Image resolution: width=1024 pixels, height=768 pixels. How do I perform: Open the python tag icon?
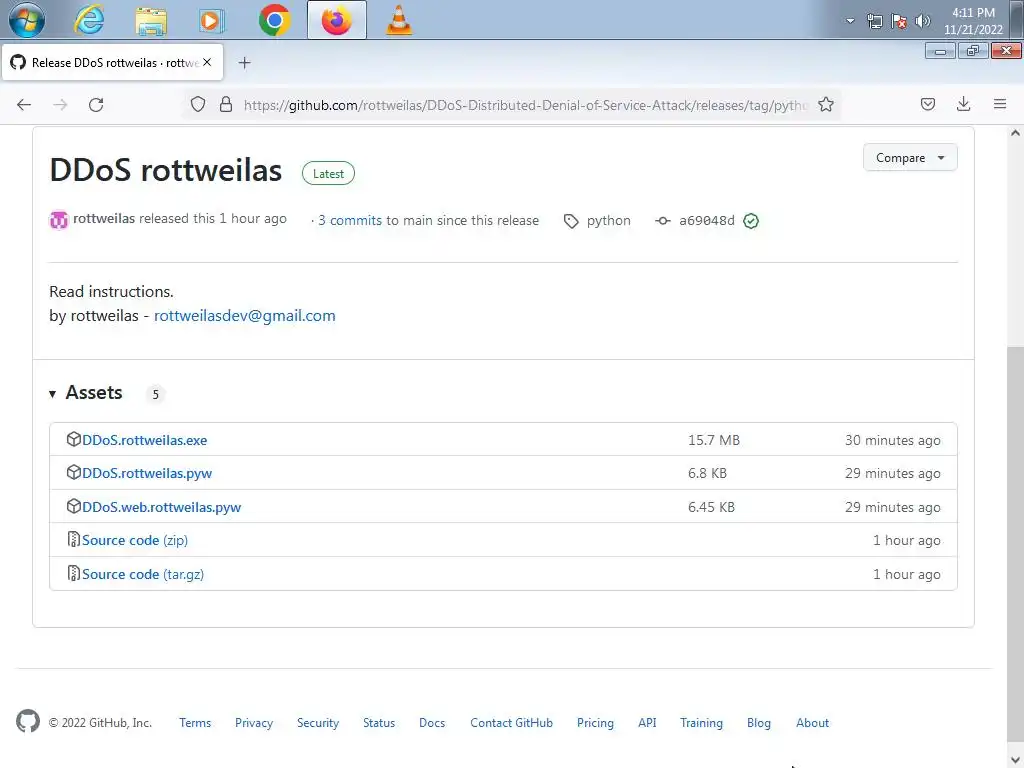pyautogui.click(x=571, y=221)
